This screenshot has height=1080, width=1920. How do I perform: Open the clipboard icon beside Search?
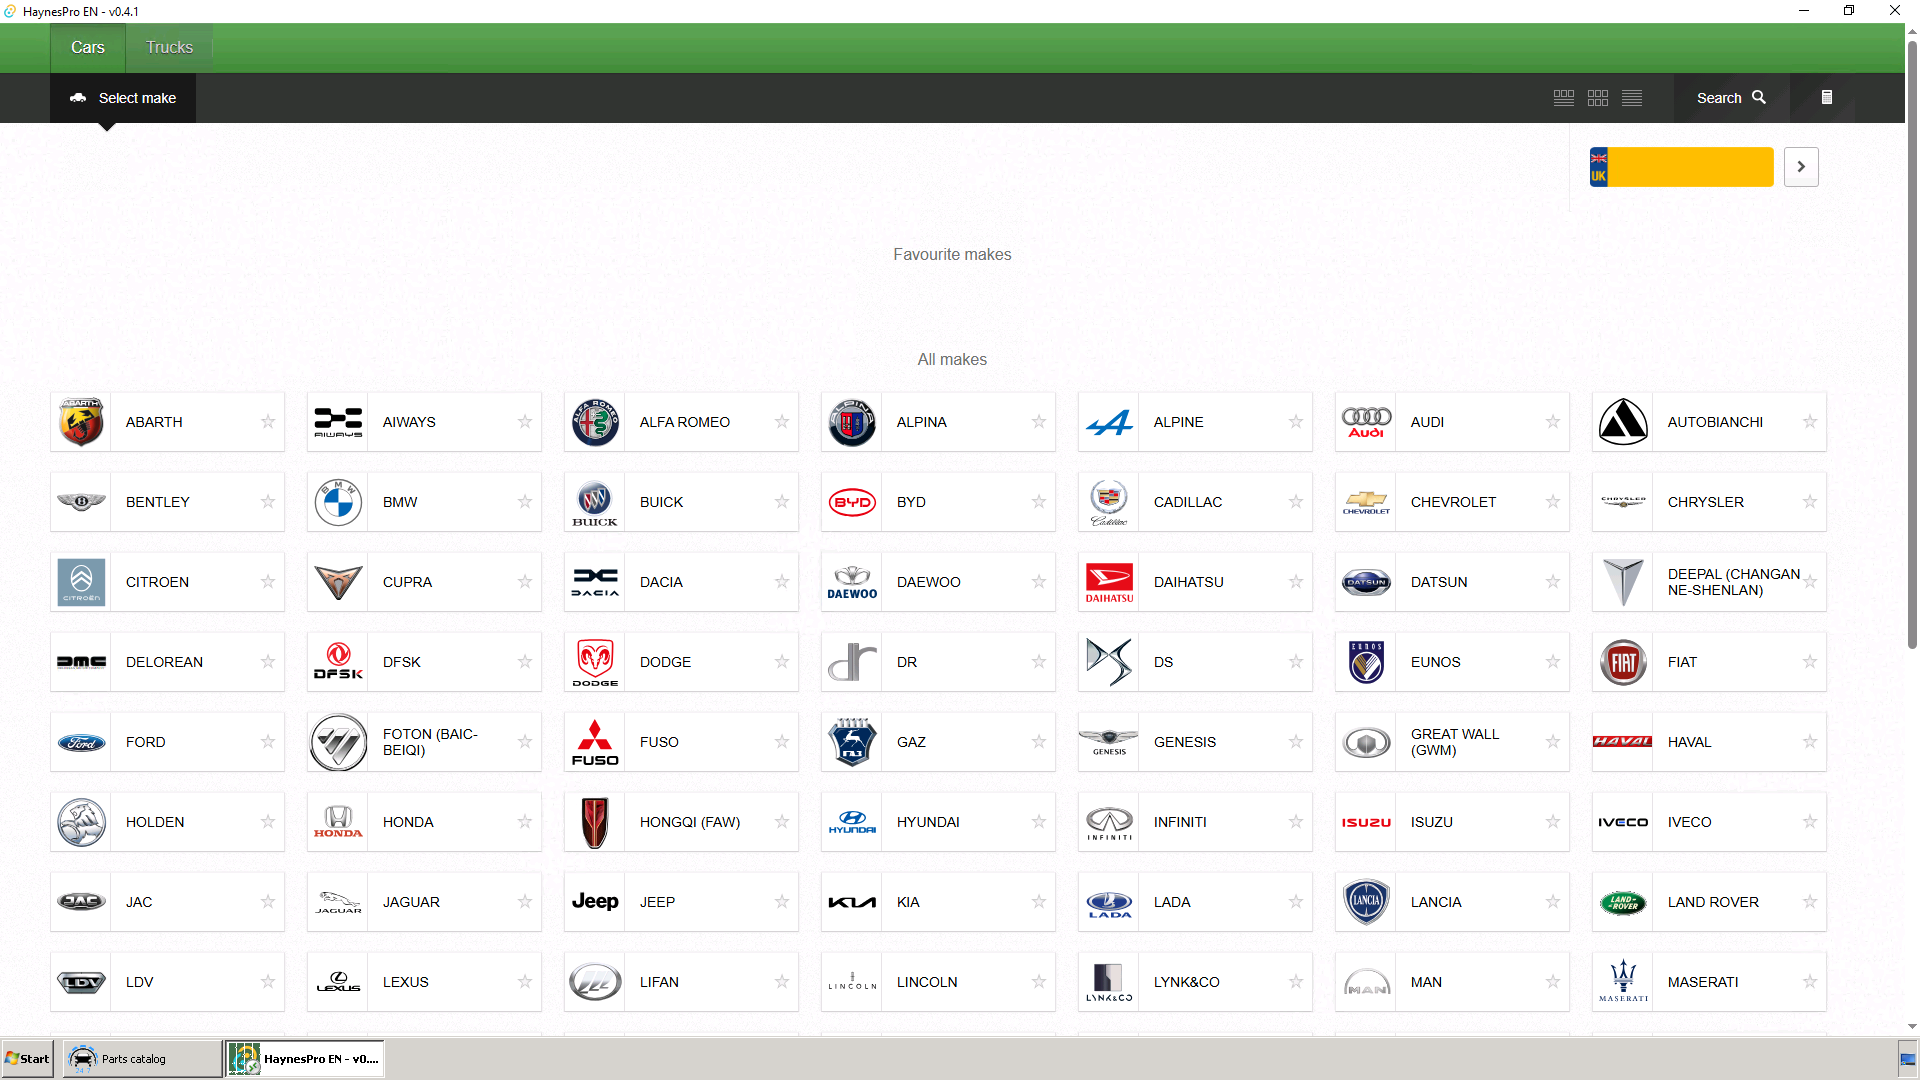(x=1827, y=98)
